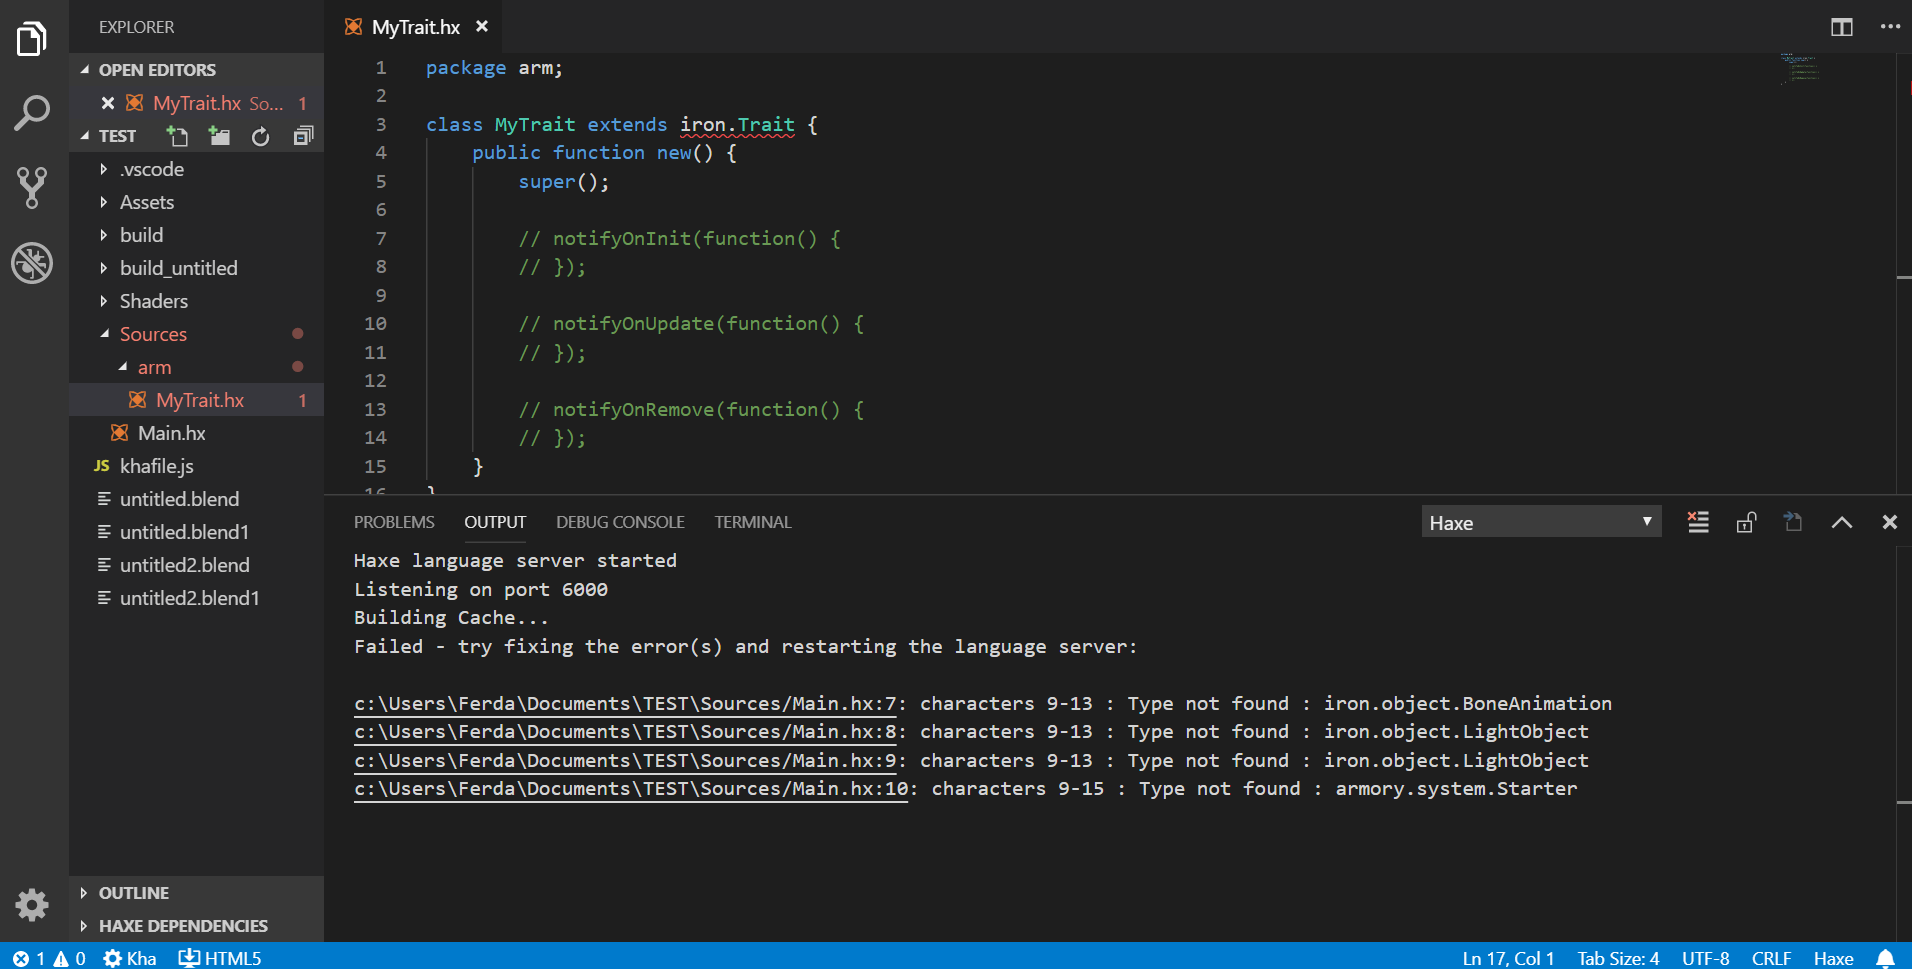Expand the .vscode folder
This screenshot has width=1912, height=969.
[196, 169]
